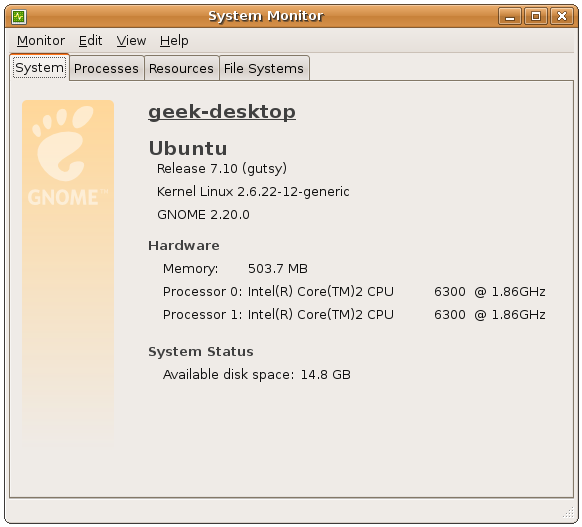The width and height of the screenshot is (582, 527).
Task: Click the Available disk space value
Action: click(326, 374)
